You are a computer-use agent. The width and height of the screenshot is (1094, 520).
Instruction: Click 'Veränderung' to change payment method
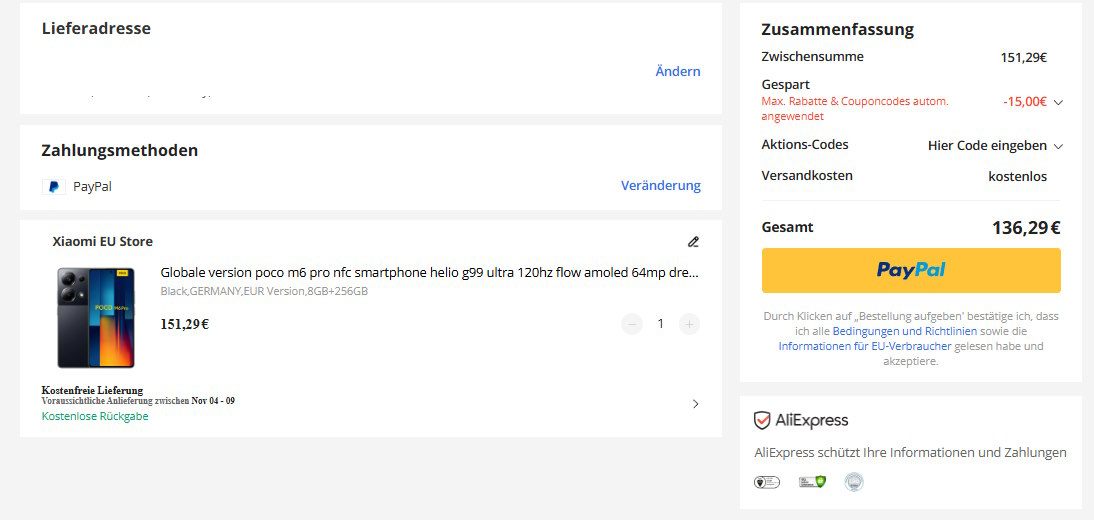[x=660, y=186]
